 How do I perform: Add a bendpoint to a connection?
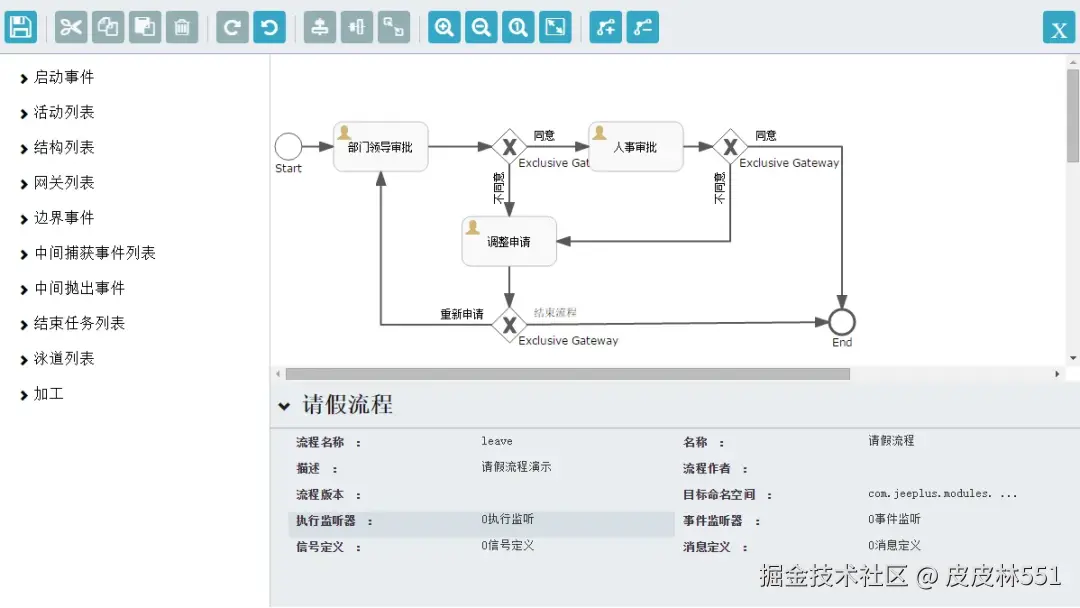(605, 27)
